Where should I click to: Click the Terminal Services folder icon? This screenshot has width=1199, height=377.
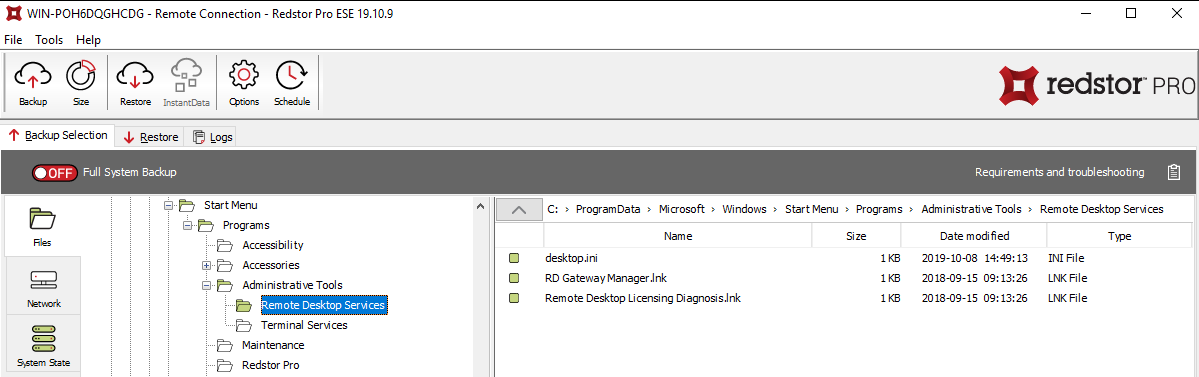[x=243, y=325]
